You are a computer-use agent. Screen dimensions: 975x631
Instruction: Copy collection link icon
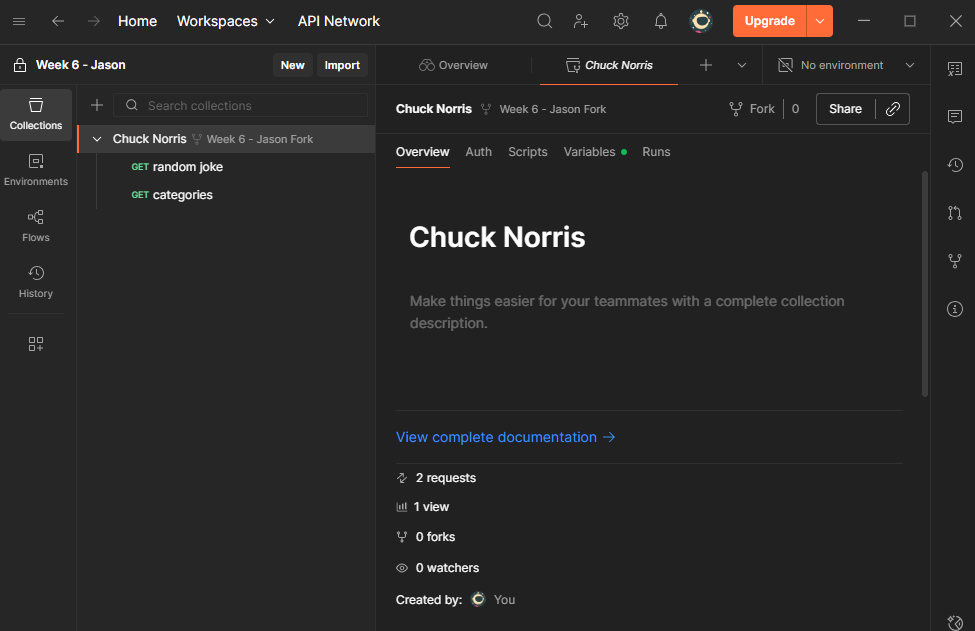point(893,109)
